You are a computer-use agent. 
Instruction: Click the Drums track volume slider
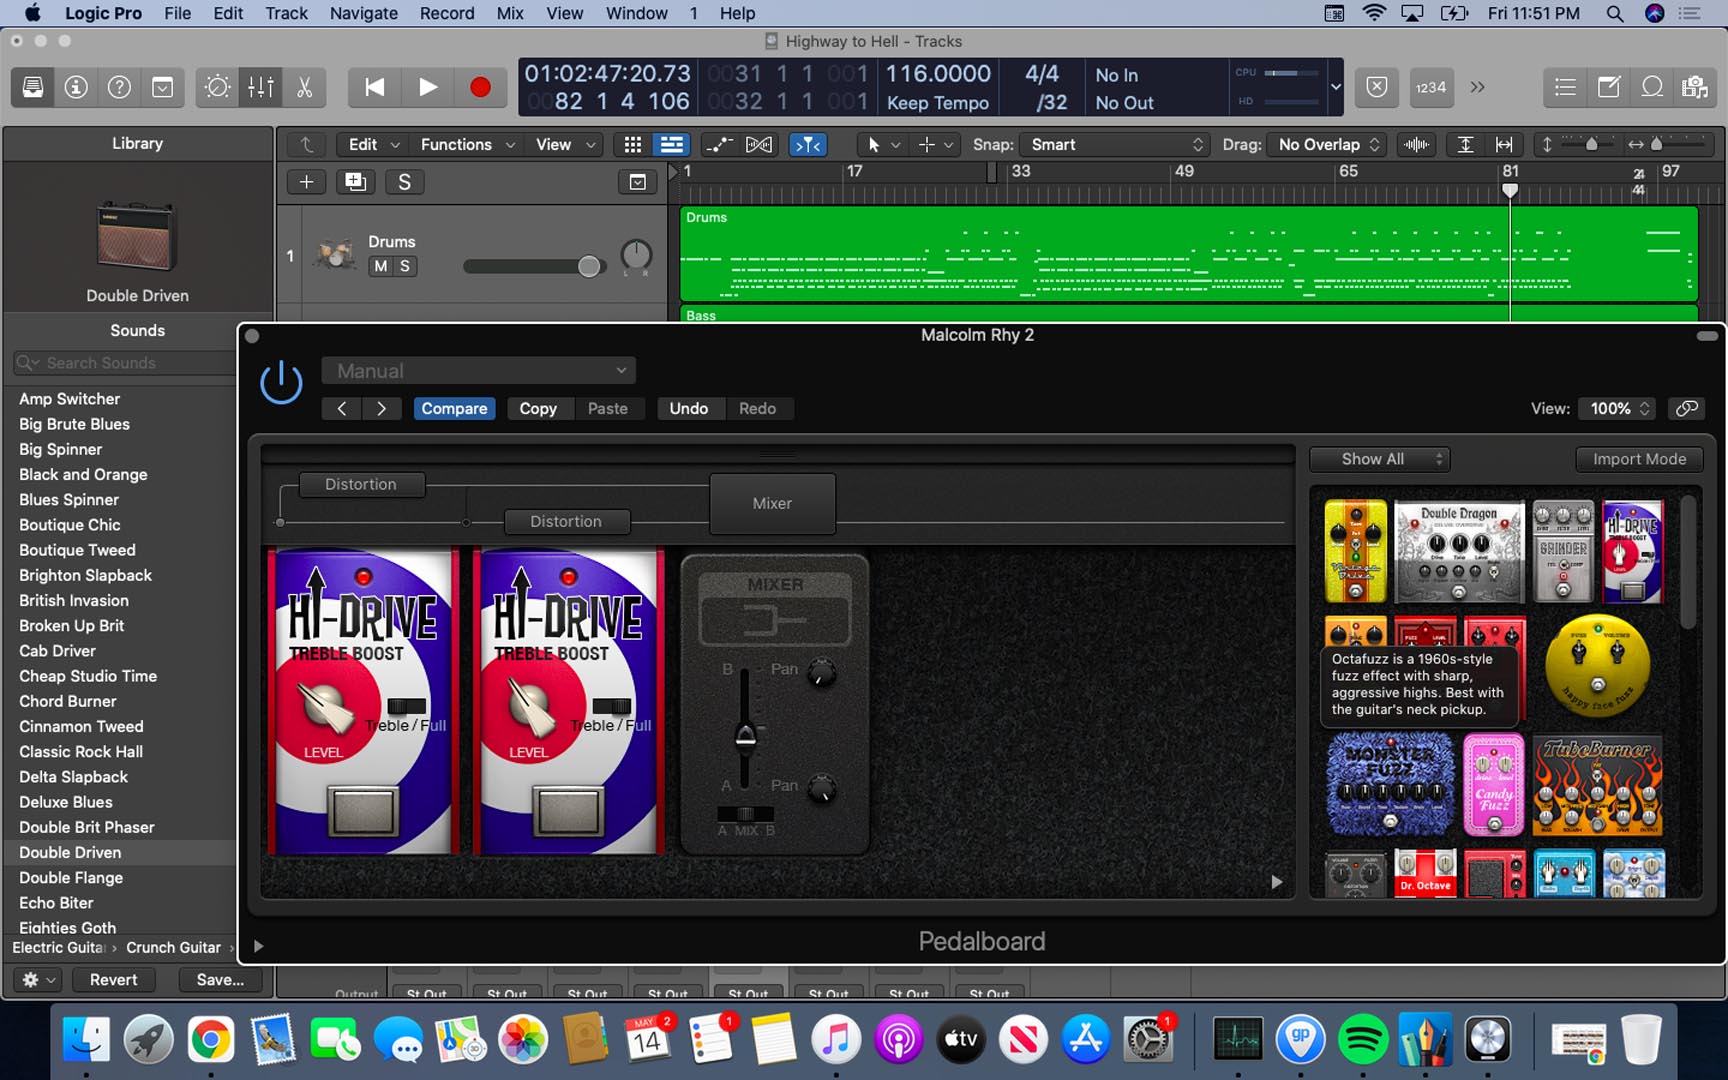pyautogui.click(x=533, y=266)
